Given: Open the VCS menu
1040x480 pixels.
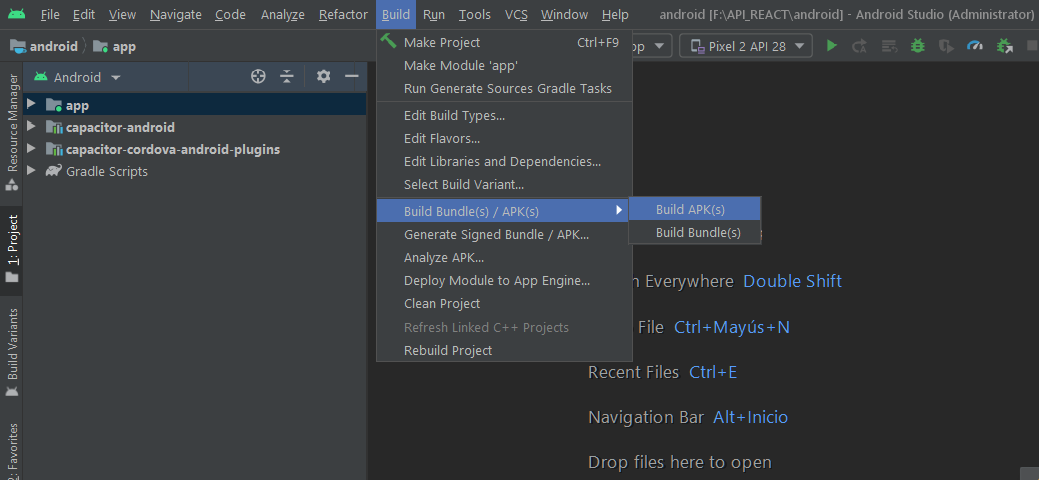Looking at the screenshot, I should click(516, 14).
